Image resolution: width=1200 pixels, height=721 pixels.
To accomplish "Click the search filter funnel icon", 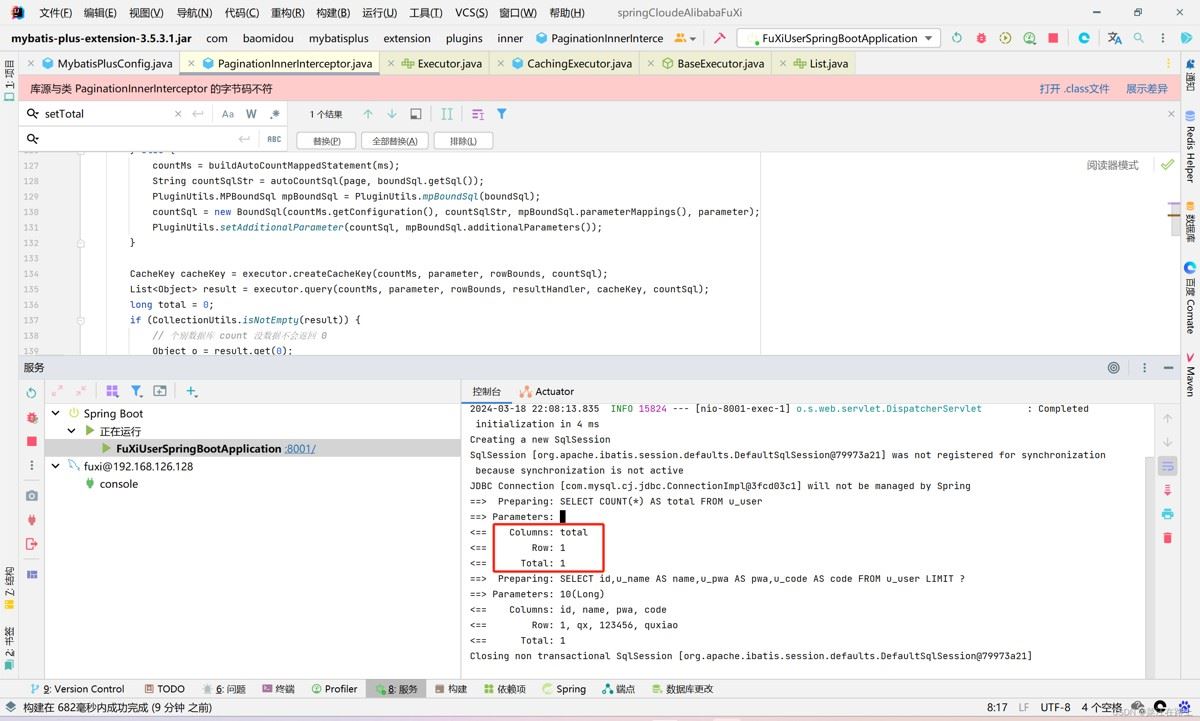I will (502, 114).
